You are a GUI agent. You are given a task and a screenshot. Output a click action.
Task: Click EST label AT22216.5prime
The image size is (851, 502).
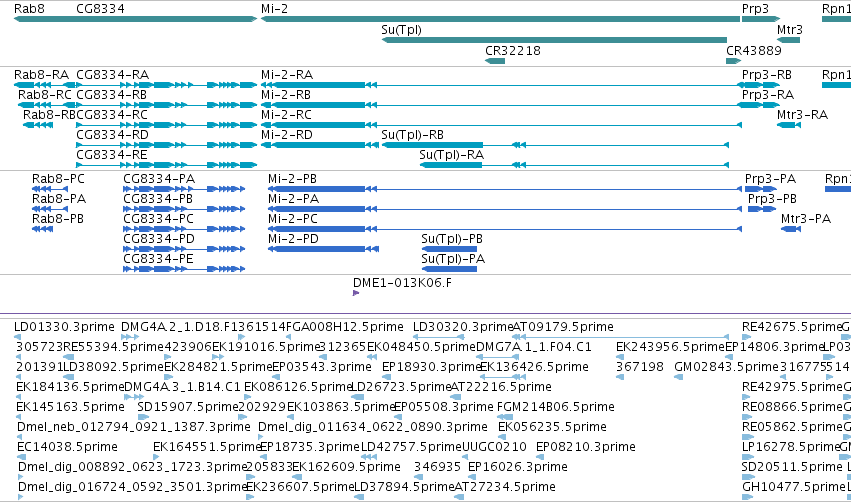[x=502, y=387]
